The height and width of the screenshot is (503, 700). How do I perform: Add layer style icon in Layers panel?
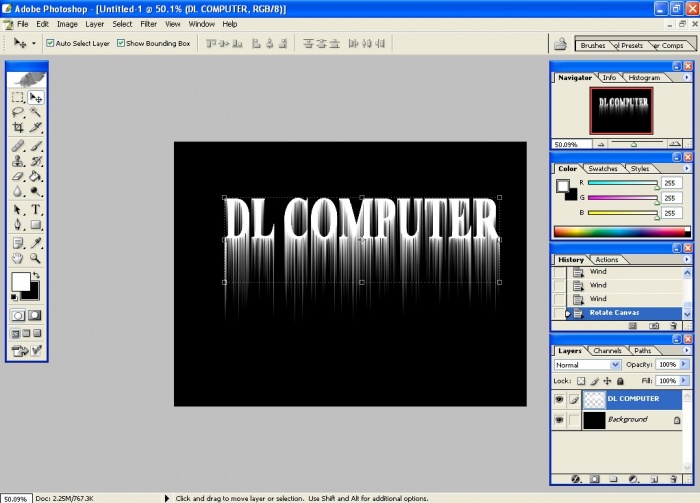(576, 479)
